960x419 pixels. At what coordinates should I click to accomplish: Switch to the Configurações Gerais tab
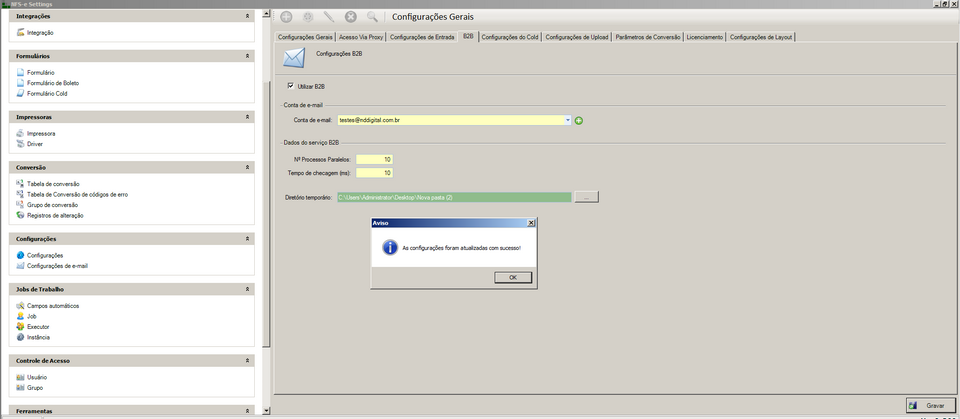coord(305,37)
